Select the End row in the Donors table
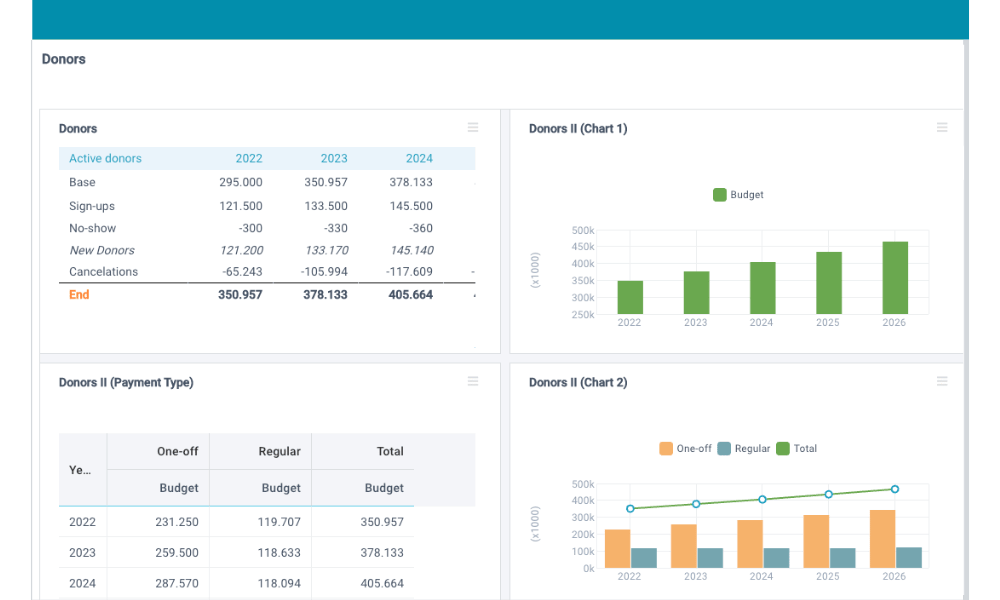This screenshot has width=1000, height=600. pos(79,294)
